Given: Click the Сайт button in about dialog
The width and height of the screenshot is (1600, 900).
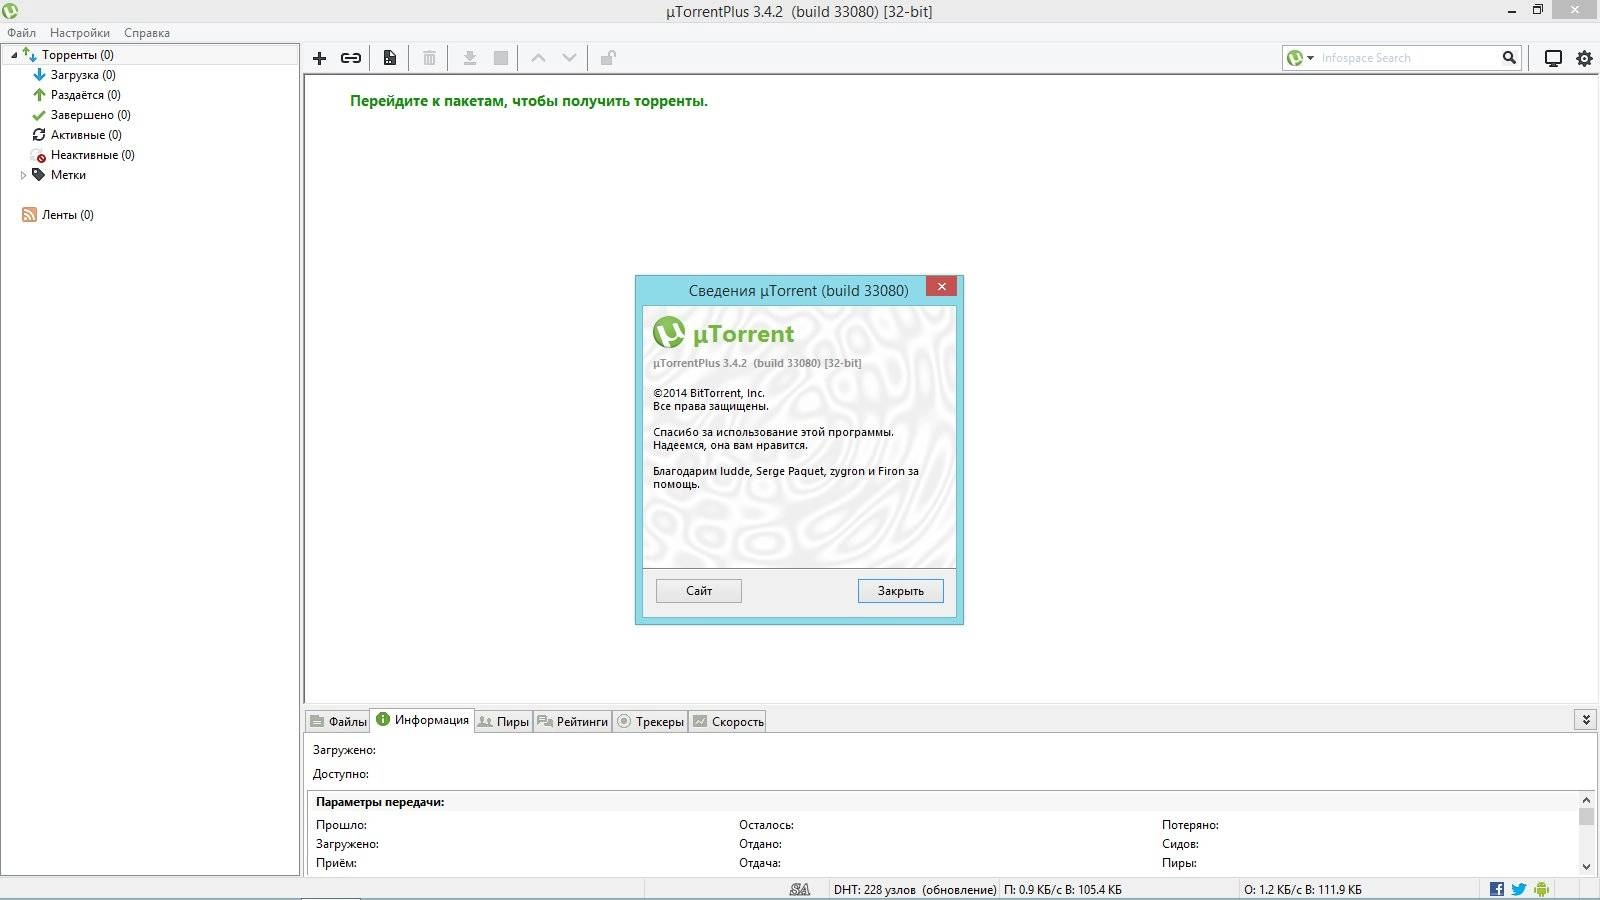Looking at the screenshot, I should pos(698,590).
